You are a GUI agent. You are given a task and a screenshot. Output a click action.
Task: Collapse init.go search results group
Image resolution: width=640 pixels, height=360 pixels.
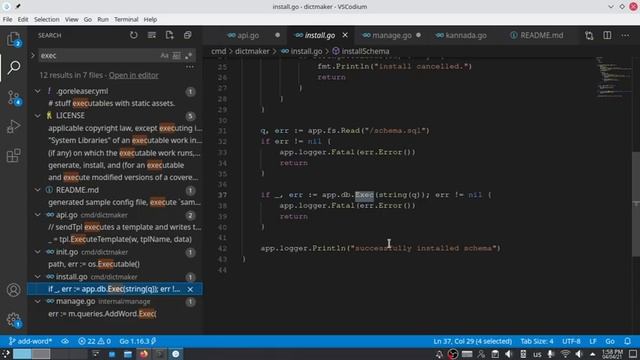click(38, 252)
